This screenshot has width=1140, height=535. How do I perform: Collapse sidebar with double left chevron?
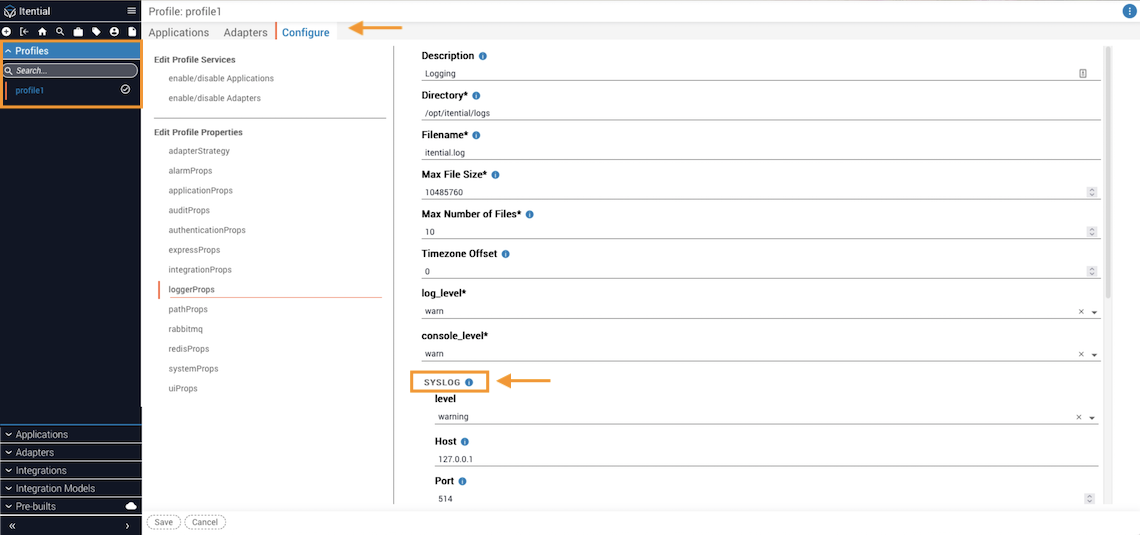[x=12, y=526]
